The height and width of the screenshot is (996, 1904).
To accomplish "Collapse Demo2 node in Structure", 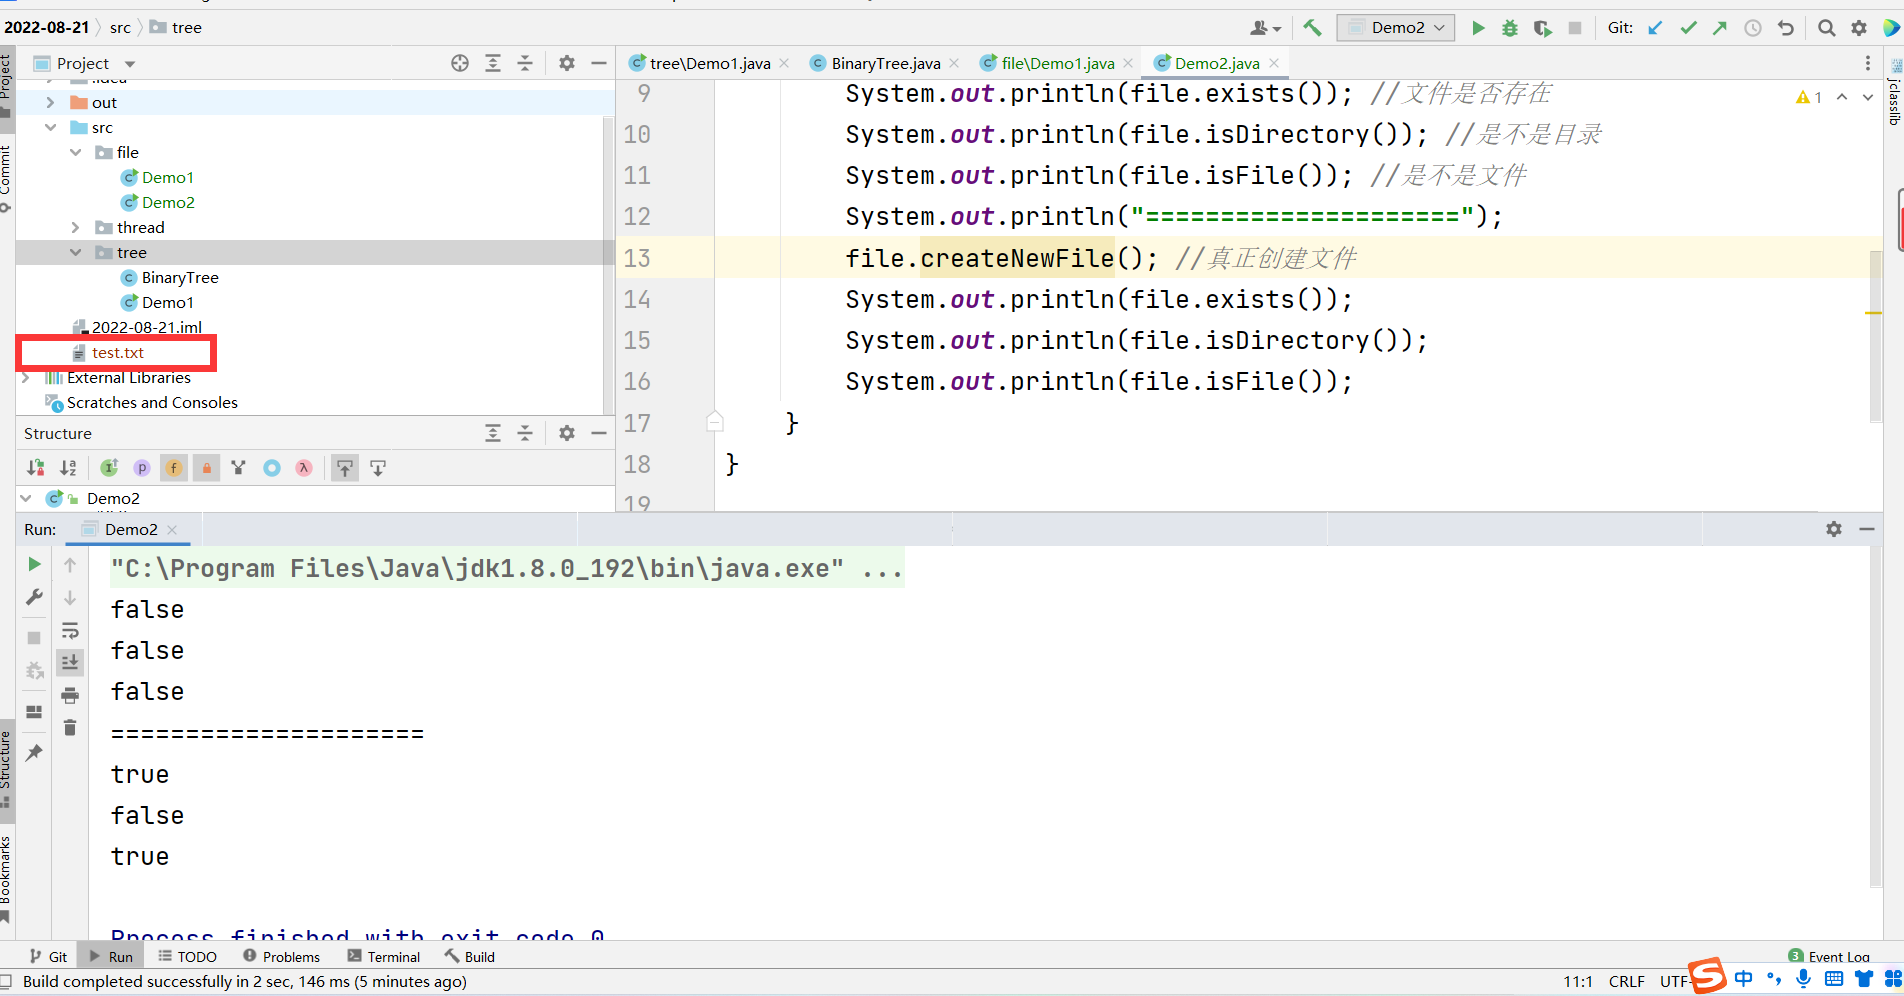I will [x=25, y=498].
